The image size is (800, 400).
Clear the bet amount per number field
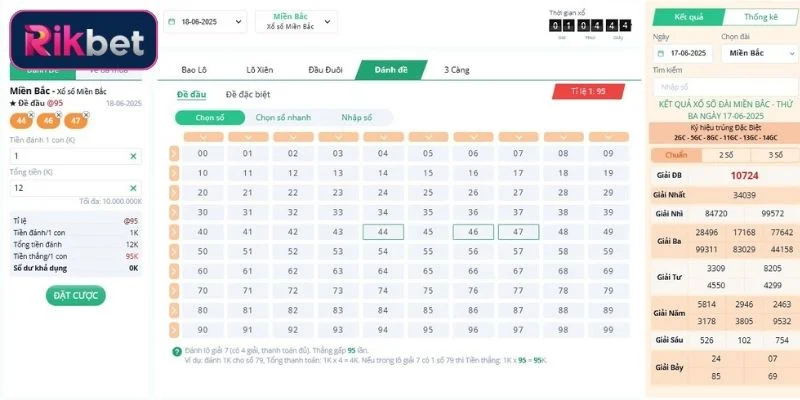coord(133,157)
